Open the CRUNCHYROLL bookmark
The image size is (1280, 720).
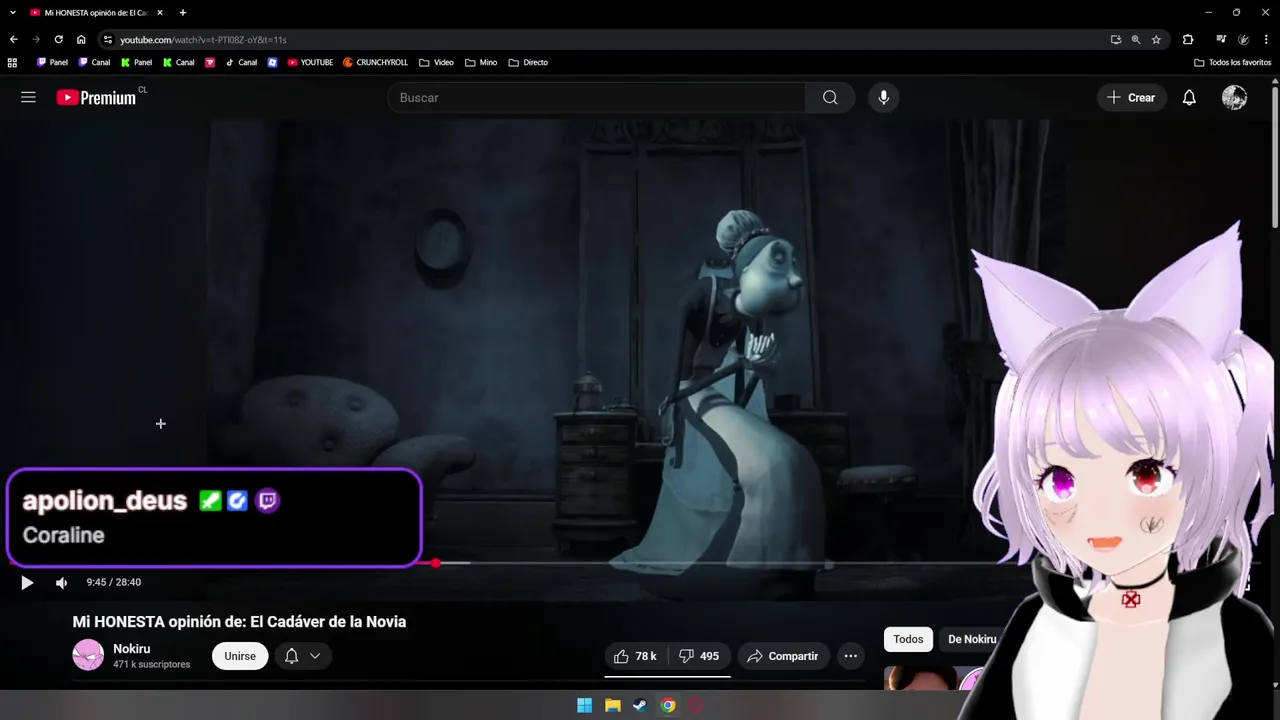375,62
